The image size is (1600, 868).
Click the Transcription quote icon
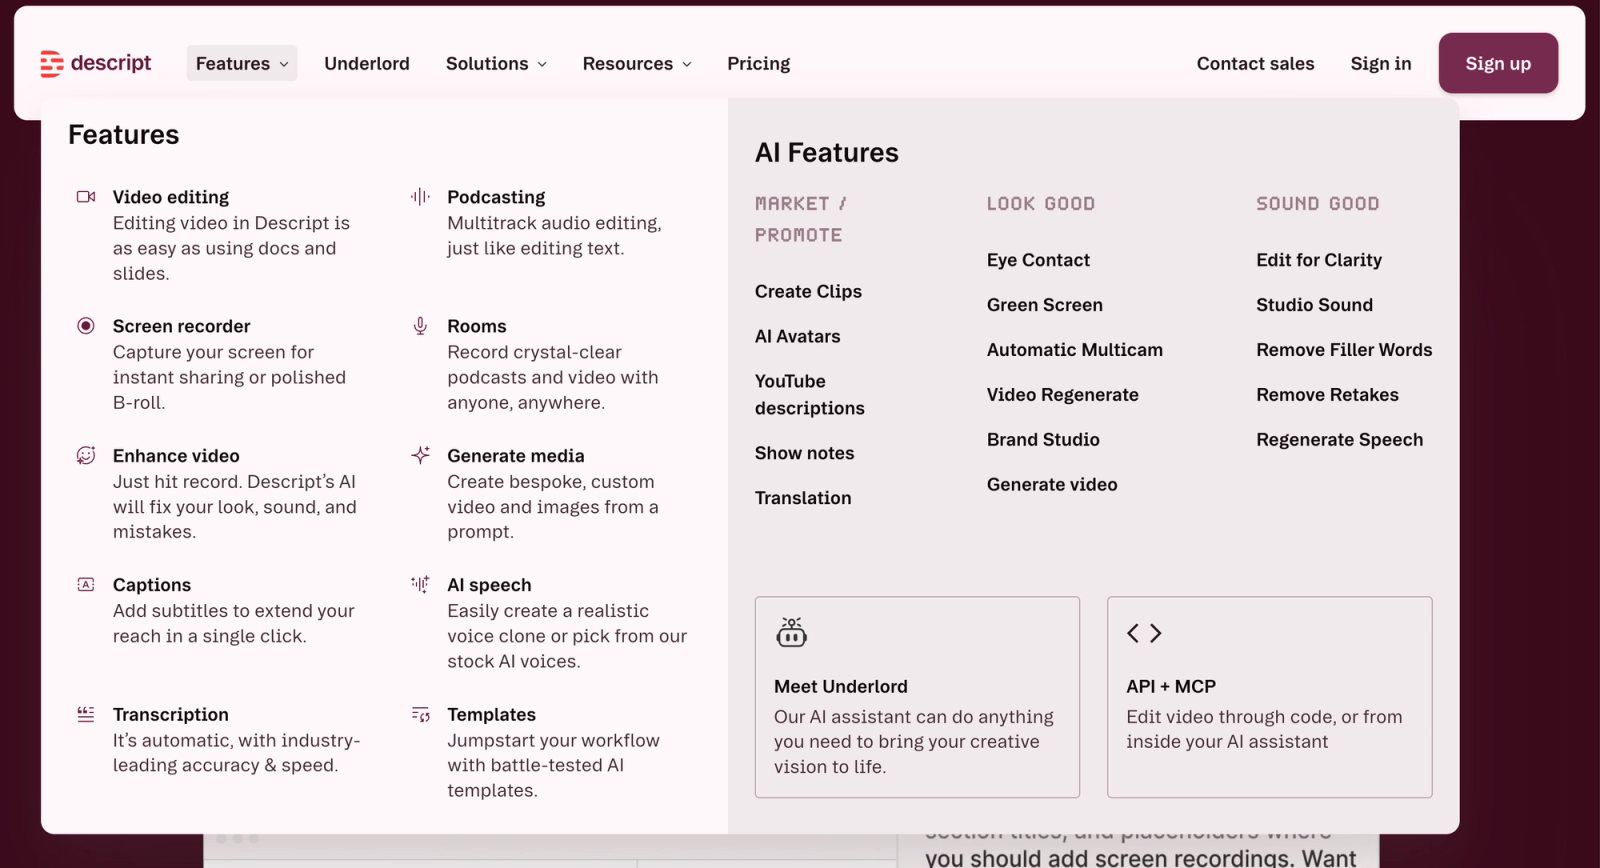(86, 714)
